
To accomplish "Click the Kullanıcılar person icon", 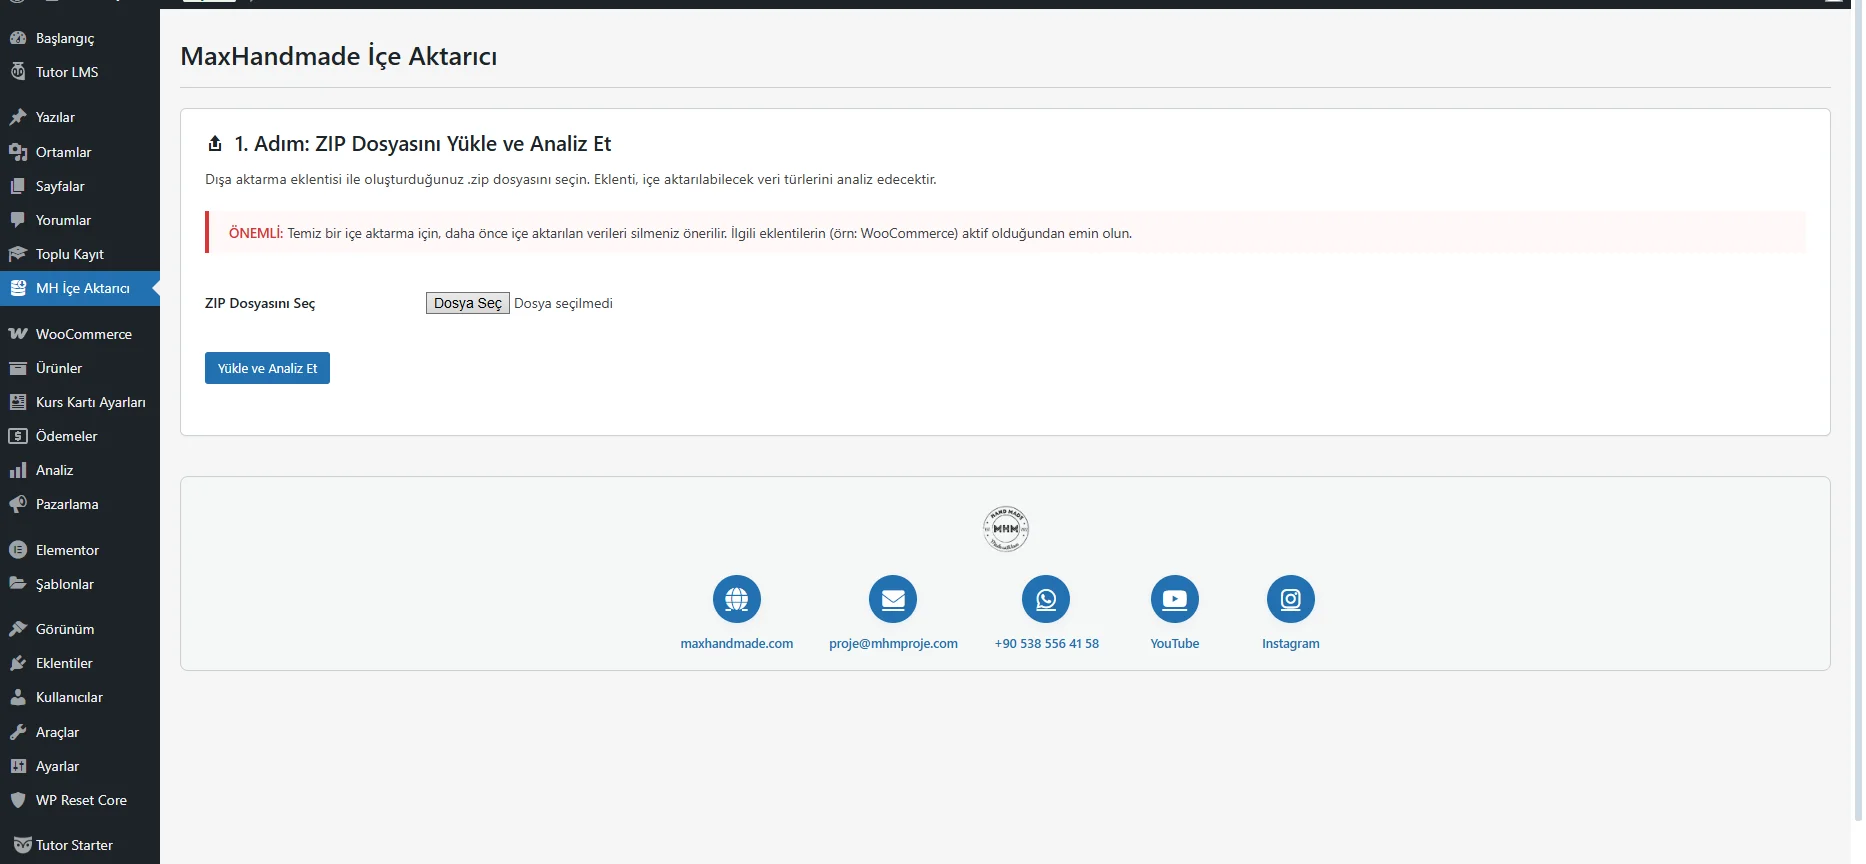I will (18, 697).
